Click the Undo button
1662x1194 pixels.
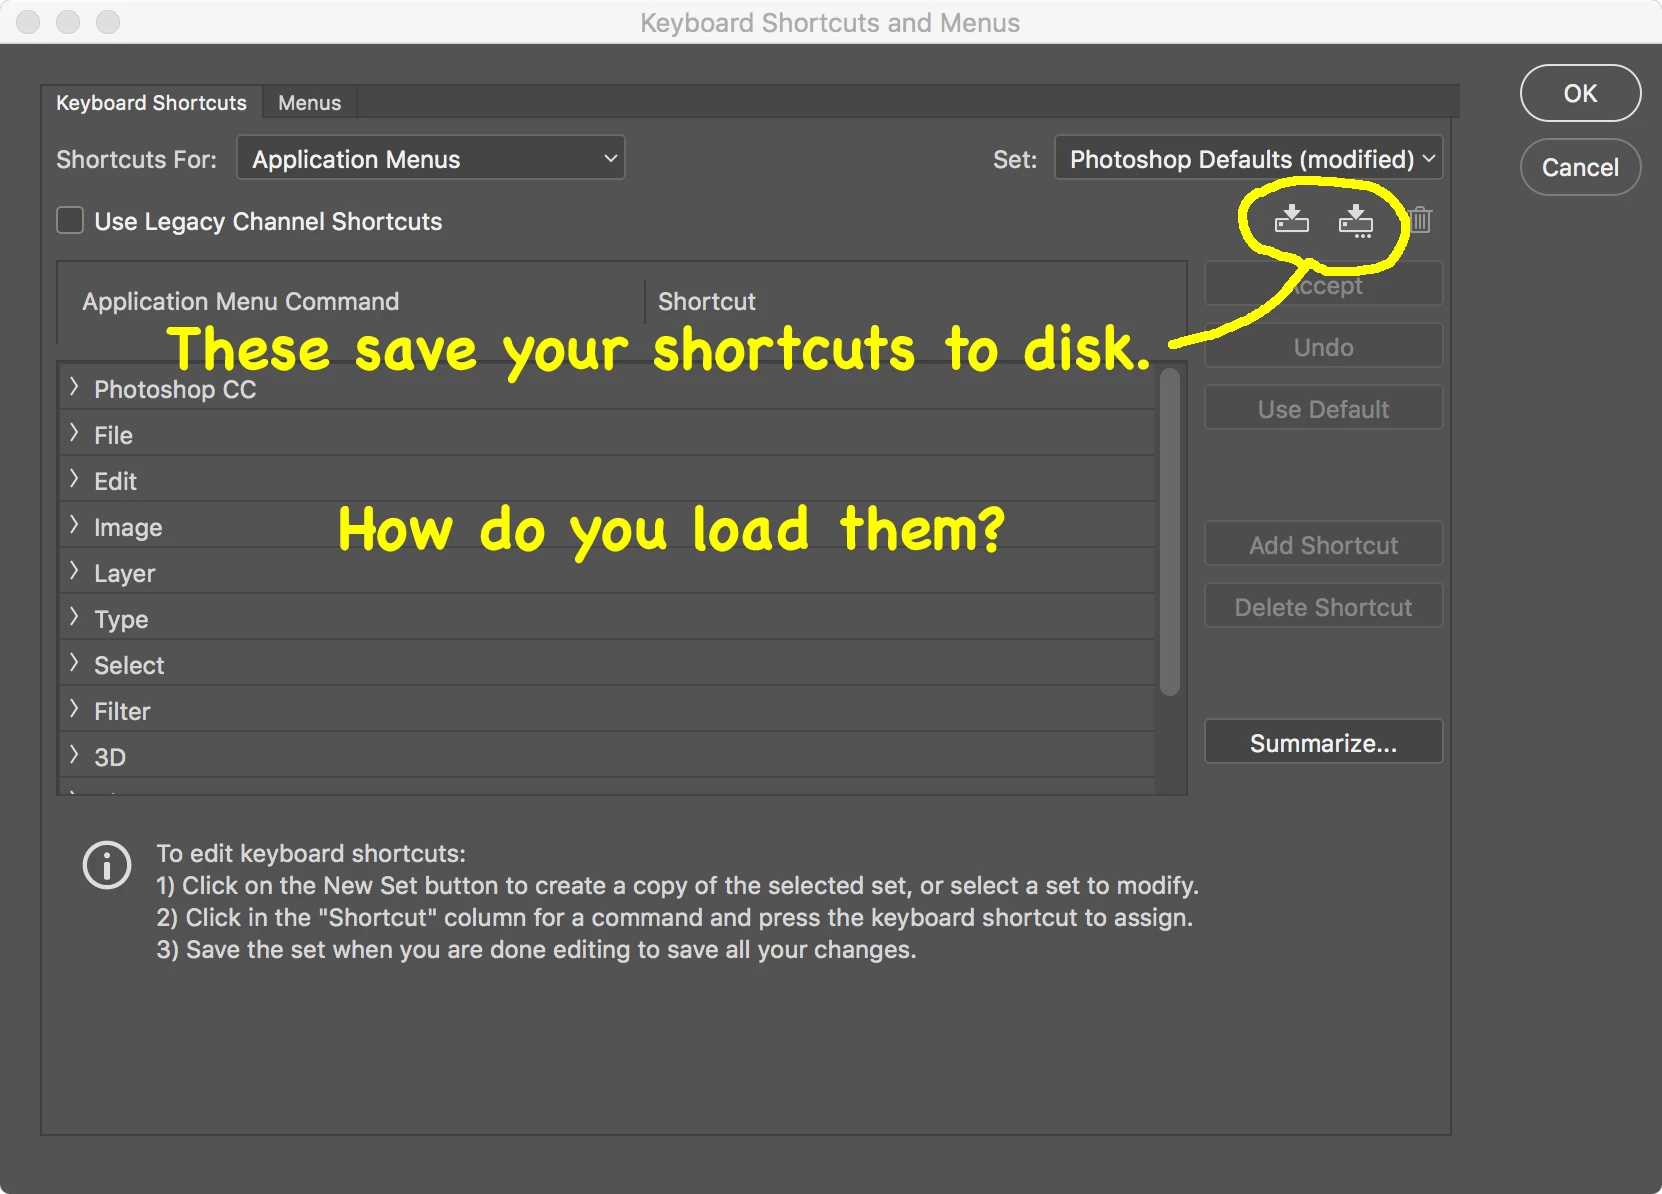[1323, 347]
